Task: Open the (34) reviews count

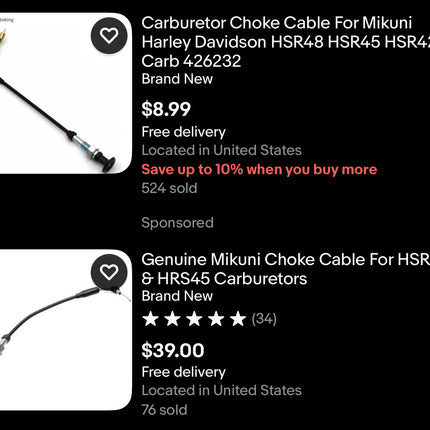Action: 264,319
